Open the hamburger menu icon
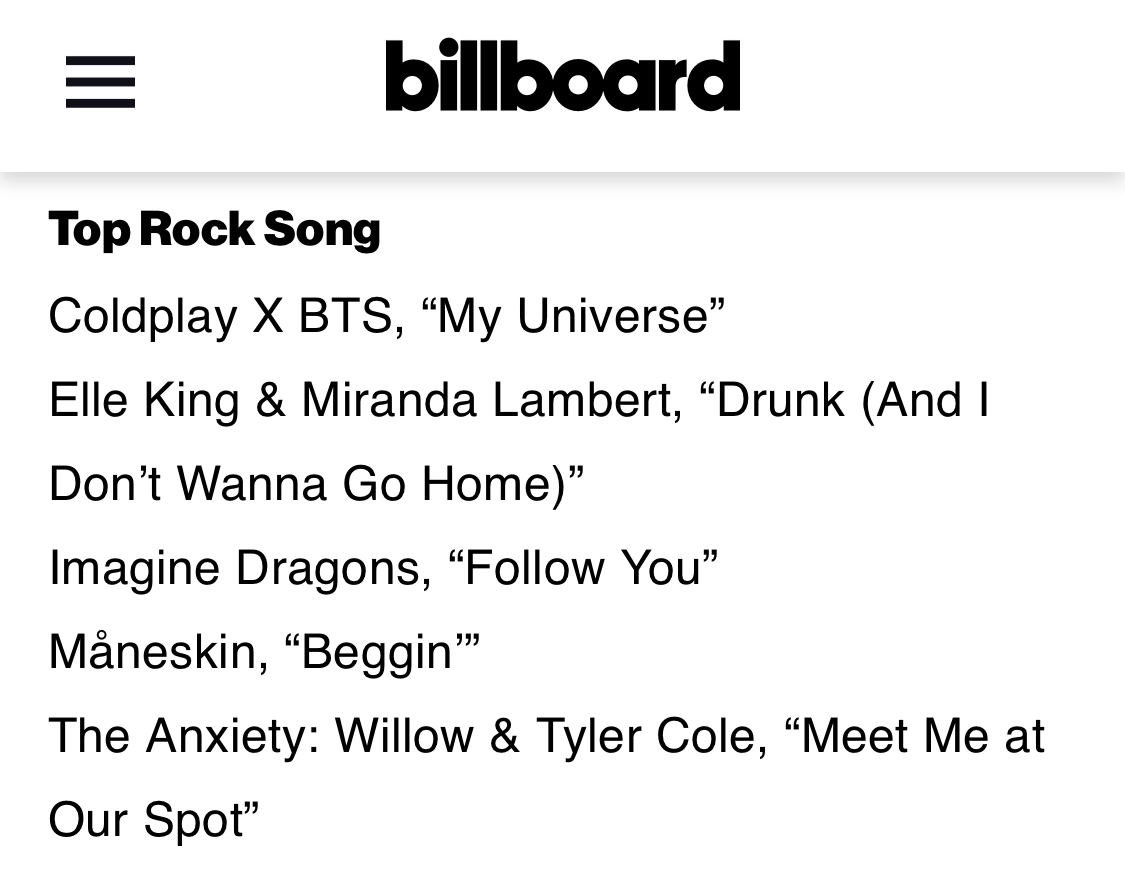Viewport: 1125px width, 874px height. (100, 82)
